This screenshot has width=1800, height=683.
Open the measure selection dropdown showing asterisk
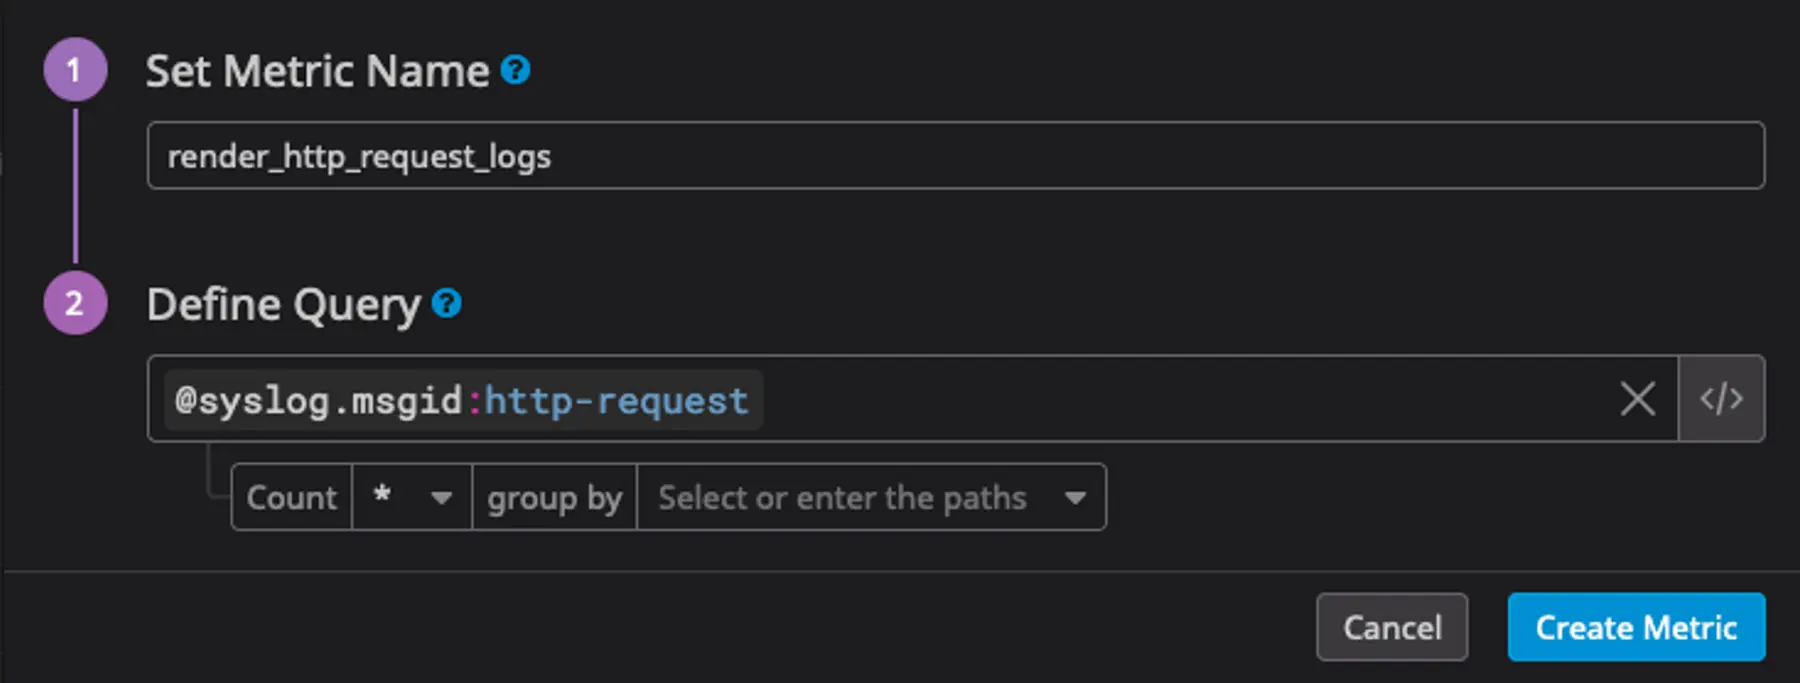[410, 497]
